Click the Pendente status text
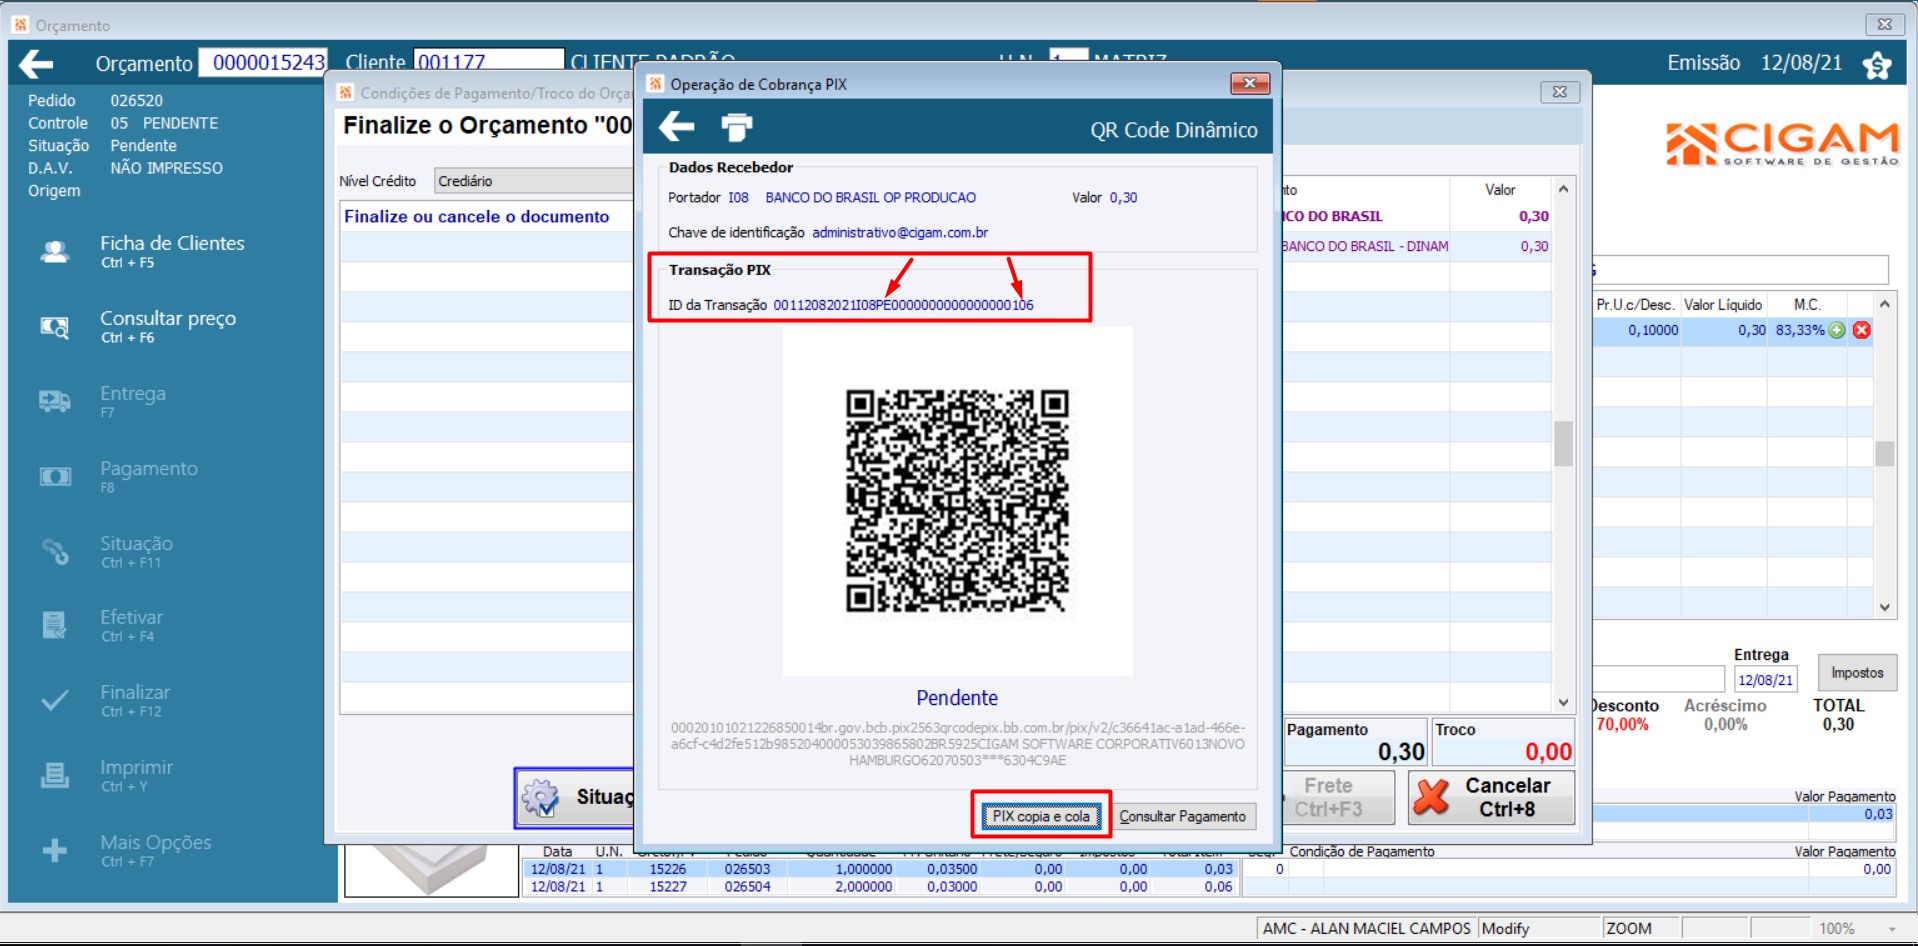 (x=957, y=698)
